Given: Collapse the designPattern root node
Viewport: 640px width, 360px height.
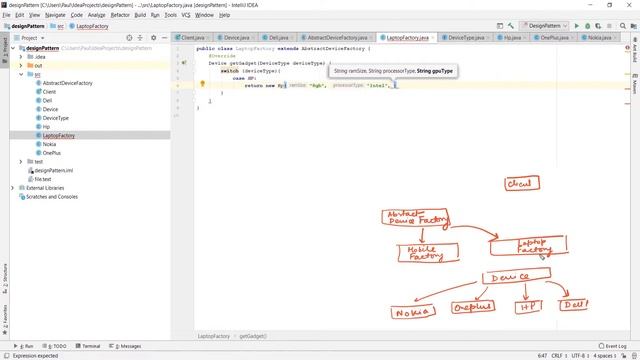Looking at the screenshot, I should point(13,48).
